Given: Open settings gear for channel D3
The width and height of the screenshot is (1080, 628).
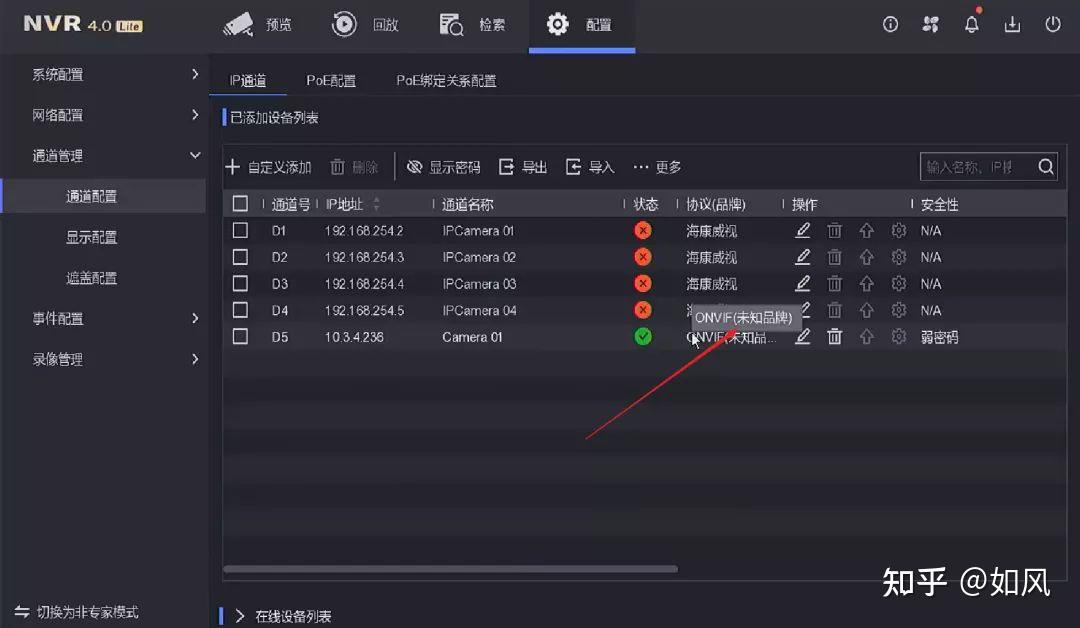Looking at the screenshot, I should [x=898, y=283].
